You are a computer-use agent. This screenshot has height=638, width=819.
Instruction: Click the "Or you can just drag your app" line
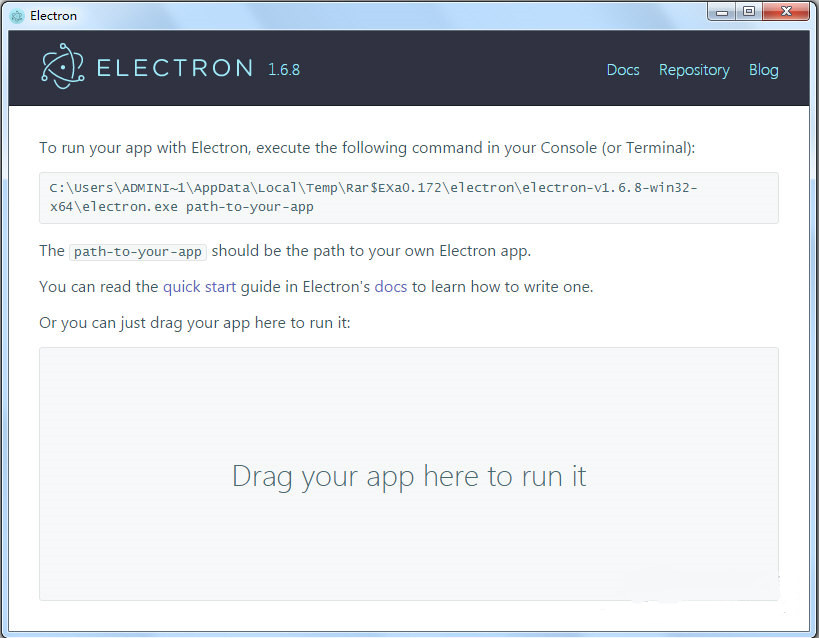[194, 323]
